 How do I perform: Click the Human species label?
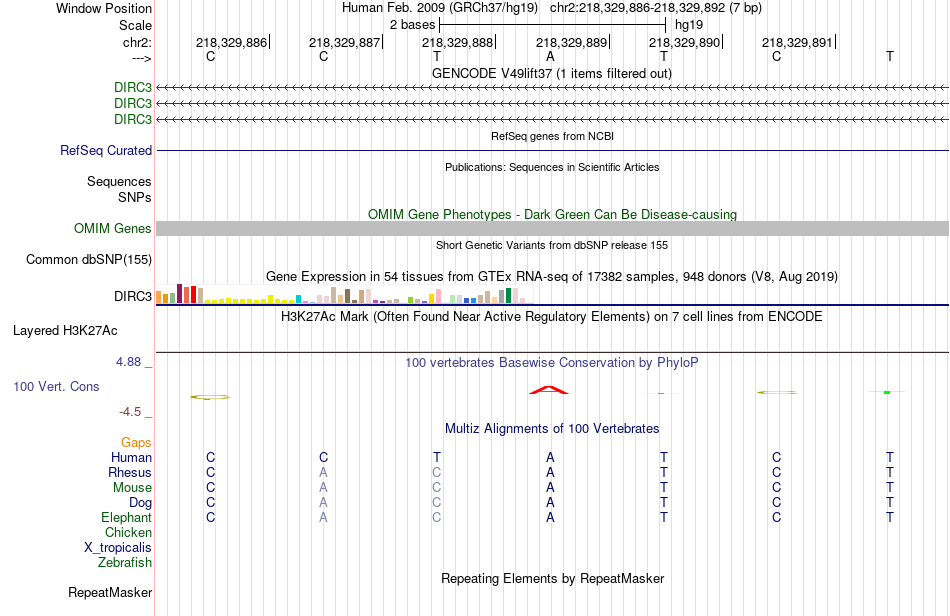[131, 457]
